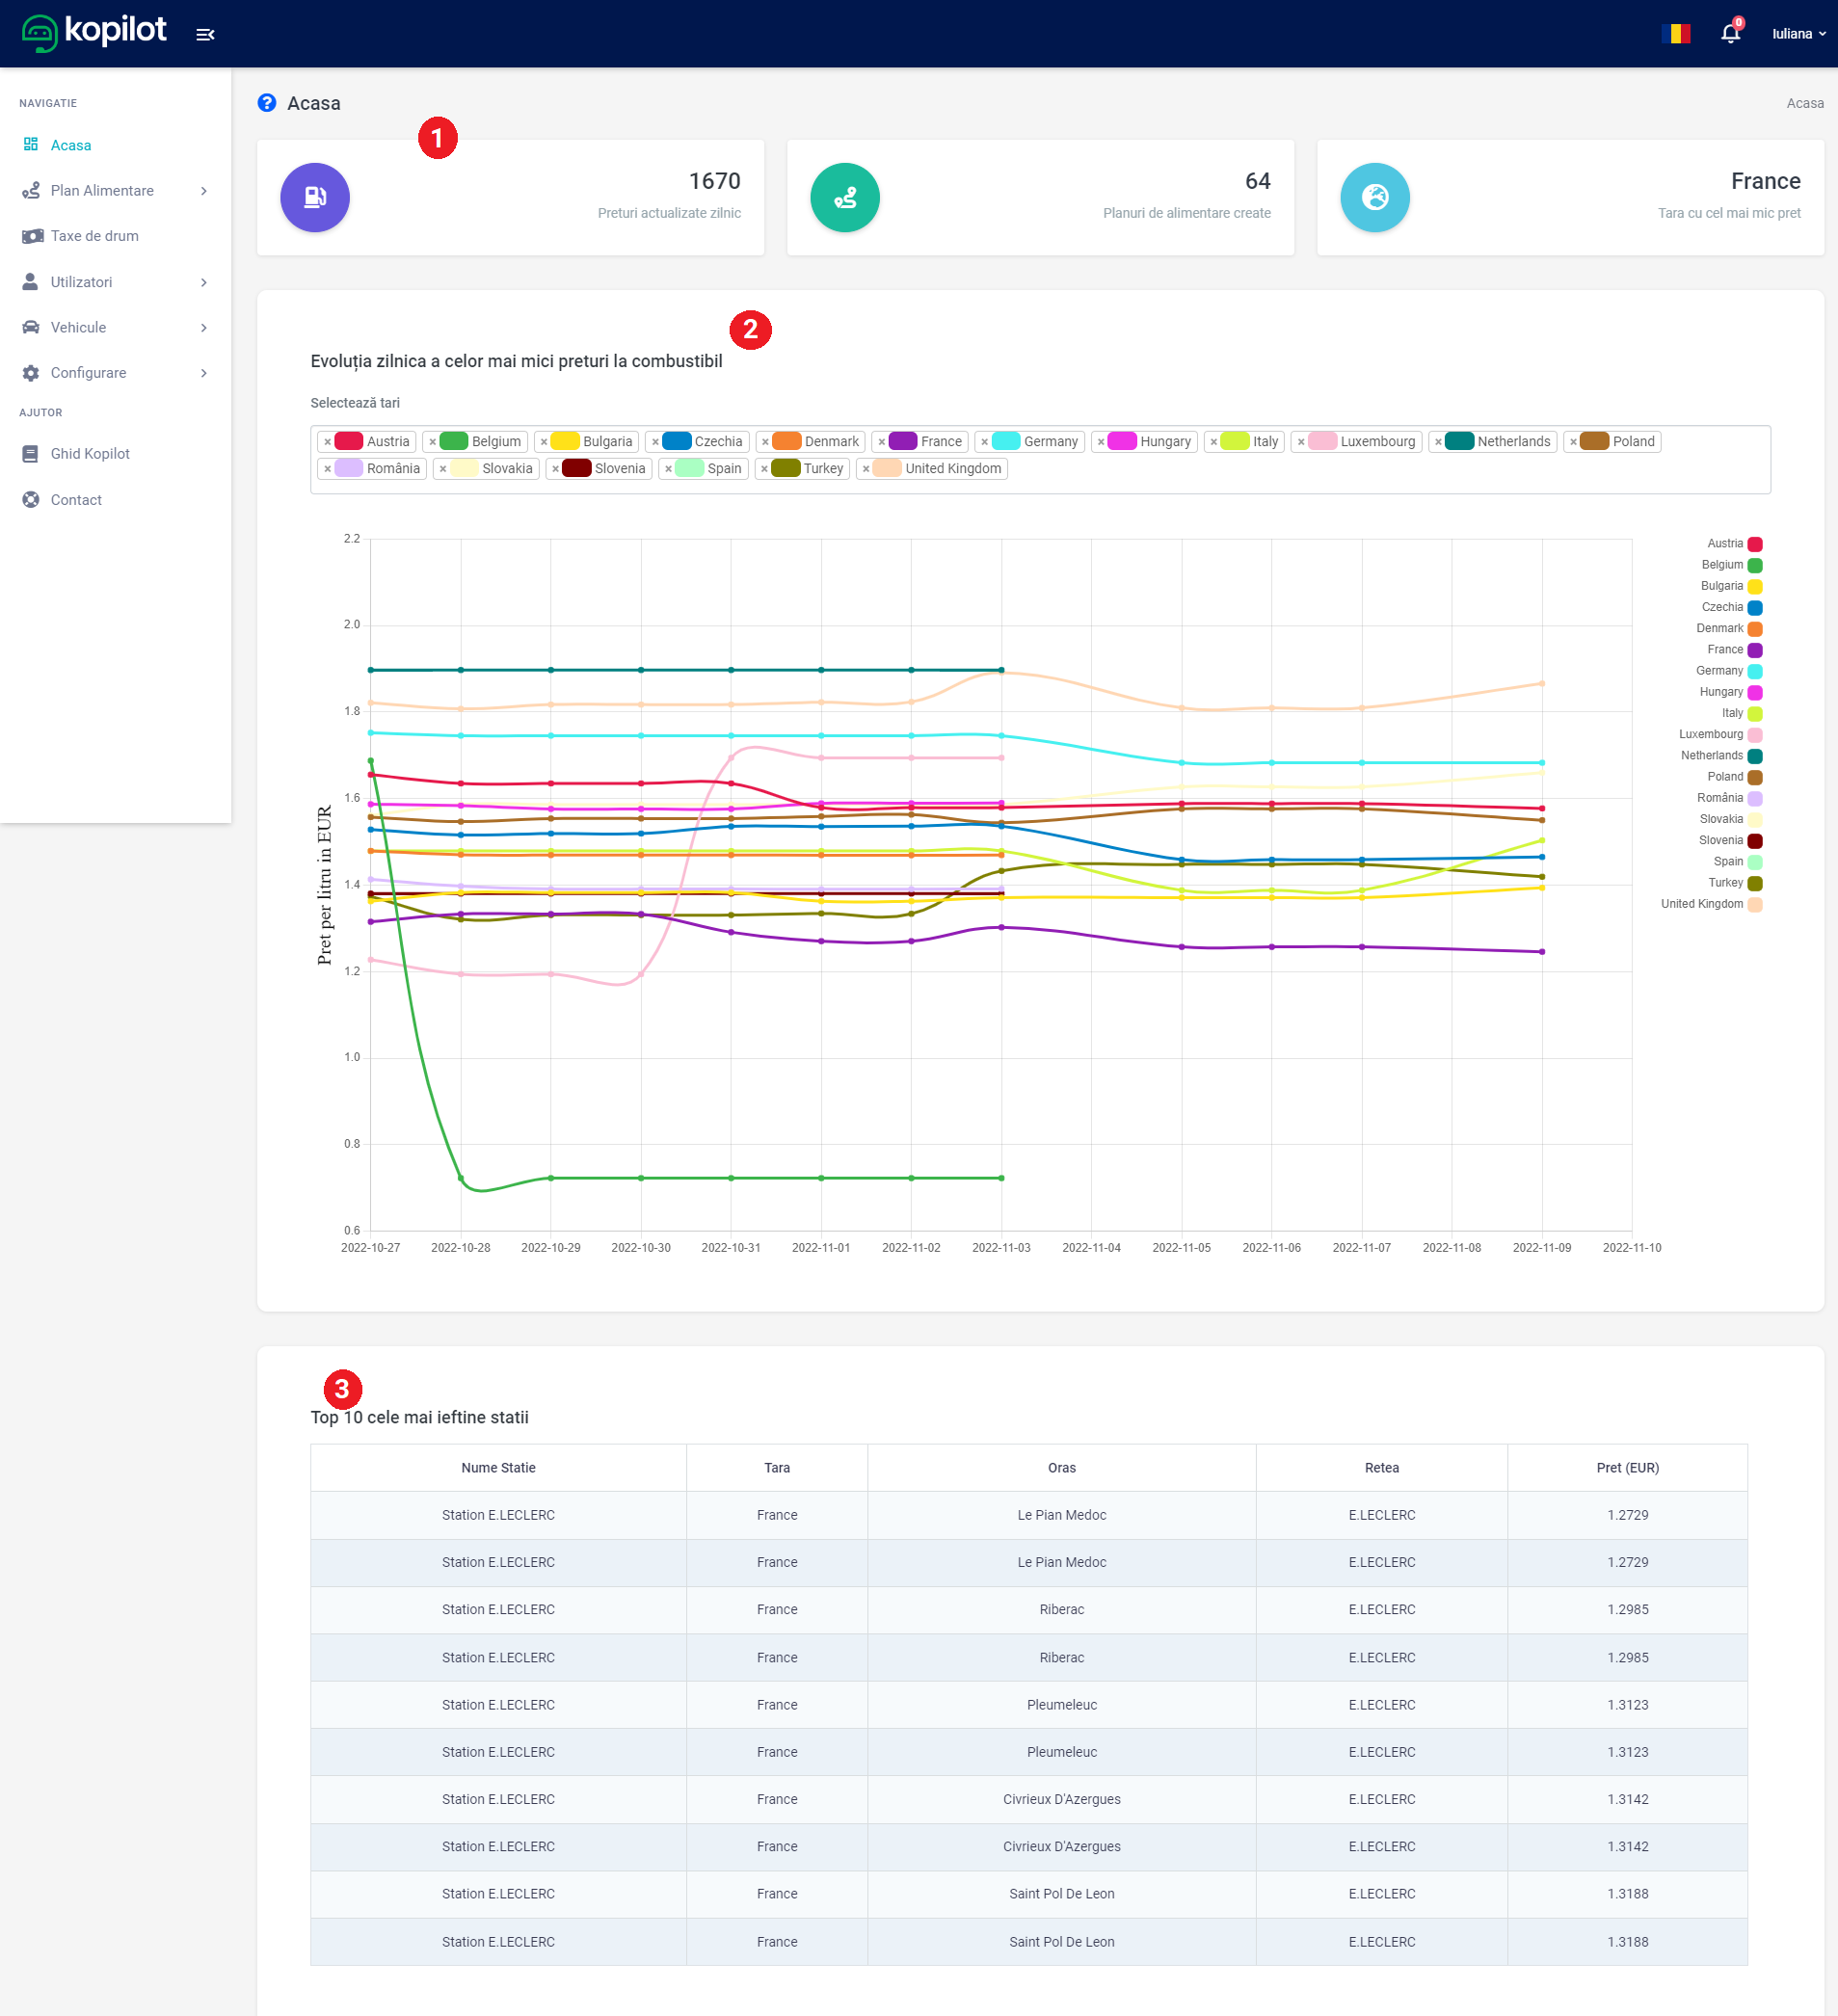Open the Contact link in sidebar
Image resolution: width=1838 pixels, height=2016 pixels.
pyautogui.click(x=76, y=500)
